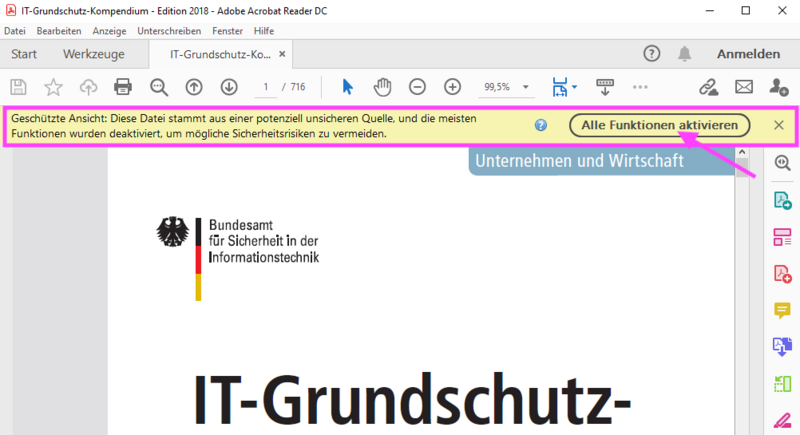Image resolution: width=800 pixels, height=435 pixels.
Task: Open notifications bell icon
Action: click(685, 54)
